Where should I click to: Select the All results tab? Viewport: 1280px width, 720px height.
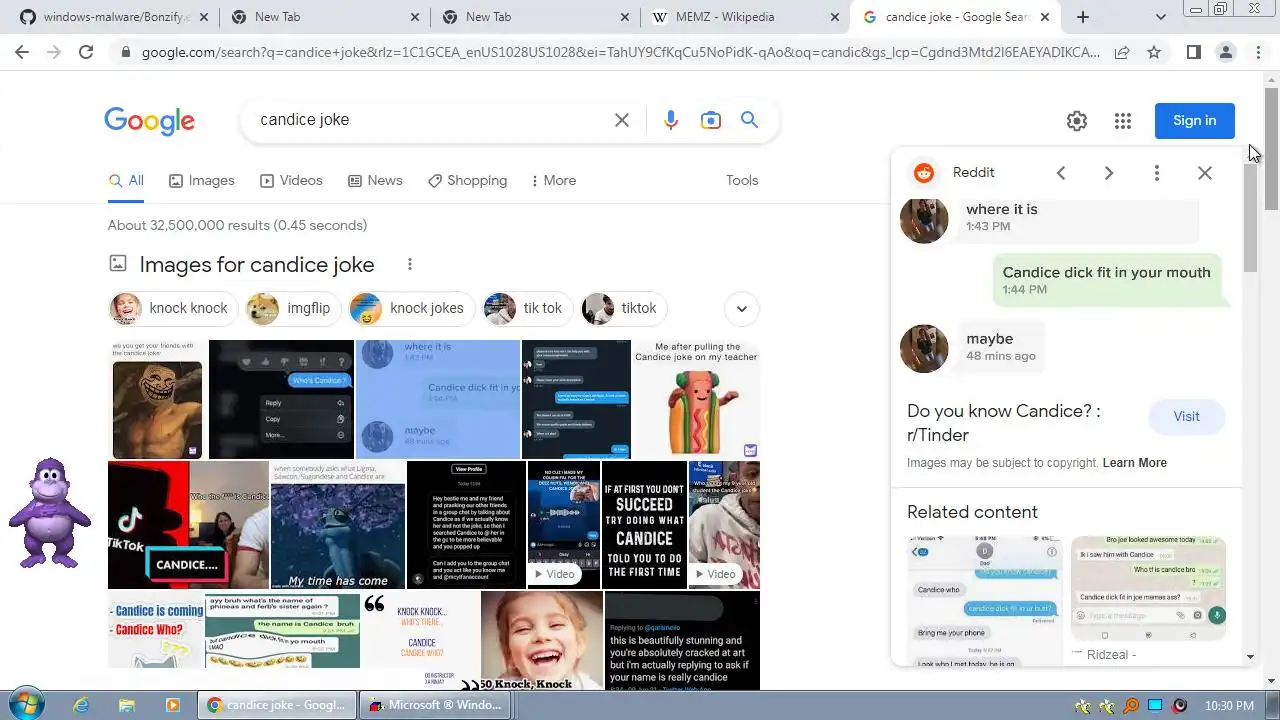point(126,181)
